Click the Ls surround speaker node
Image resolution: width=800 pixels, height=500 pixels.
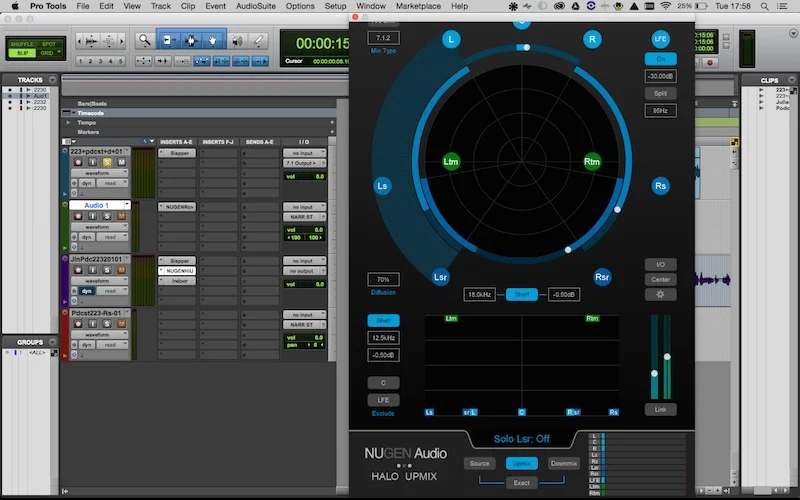[x=382, y=186]
